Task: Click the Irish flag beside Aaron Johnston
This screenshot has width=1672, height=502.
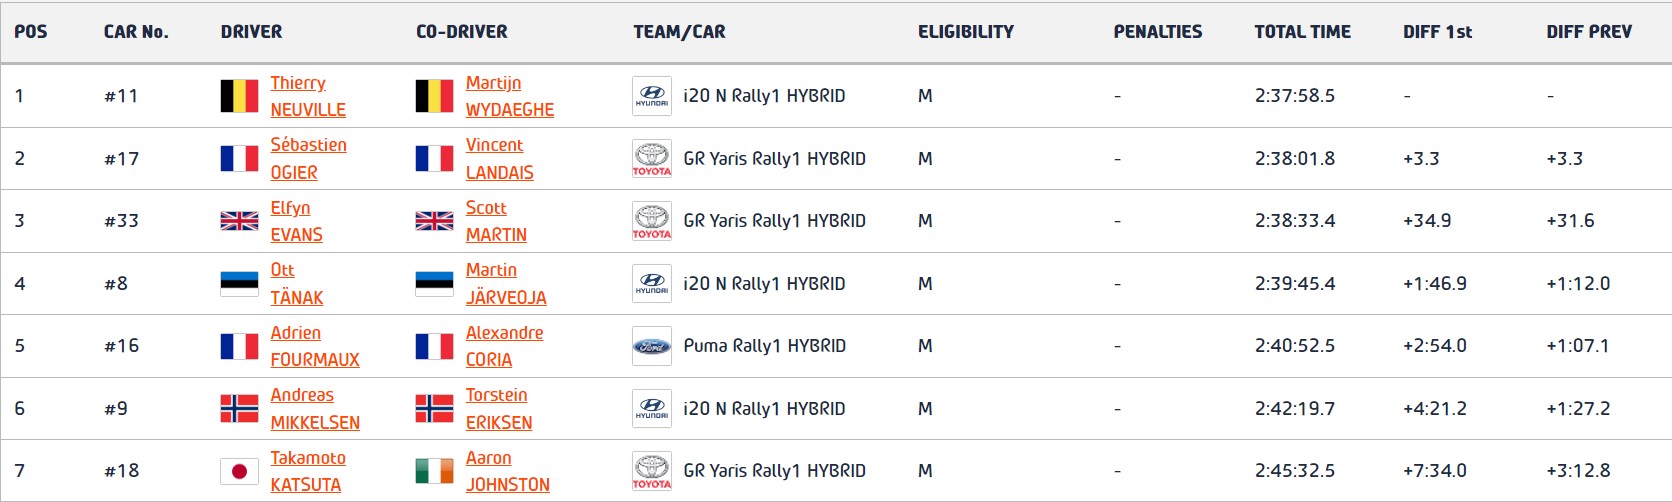Action: (434, 471)
